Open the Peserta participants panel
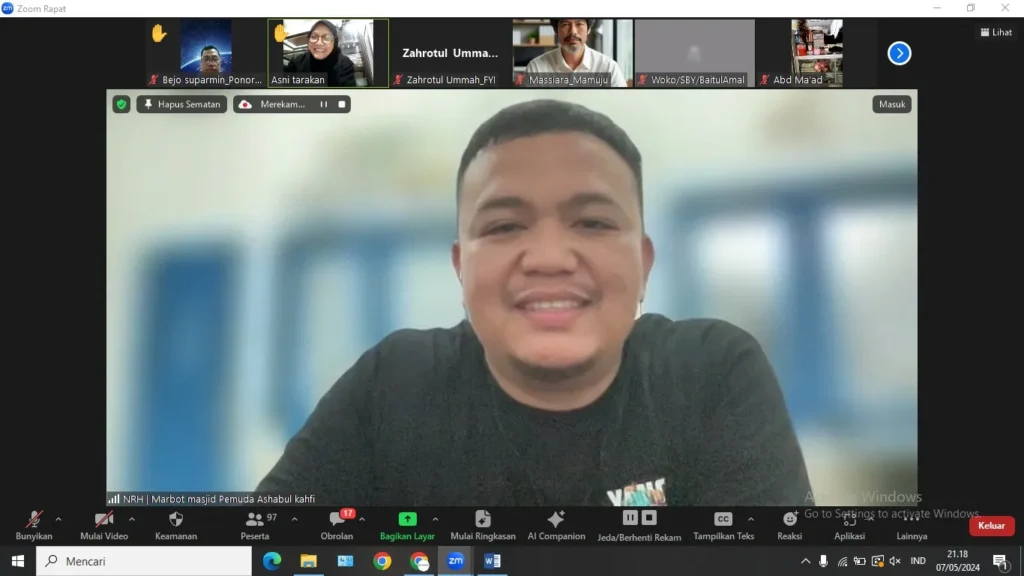 (255, 526)
